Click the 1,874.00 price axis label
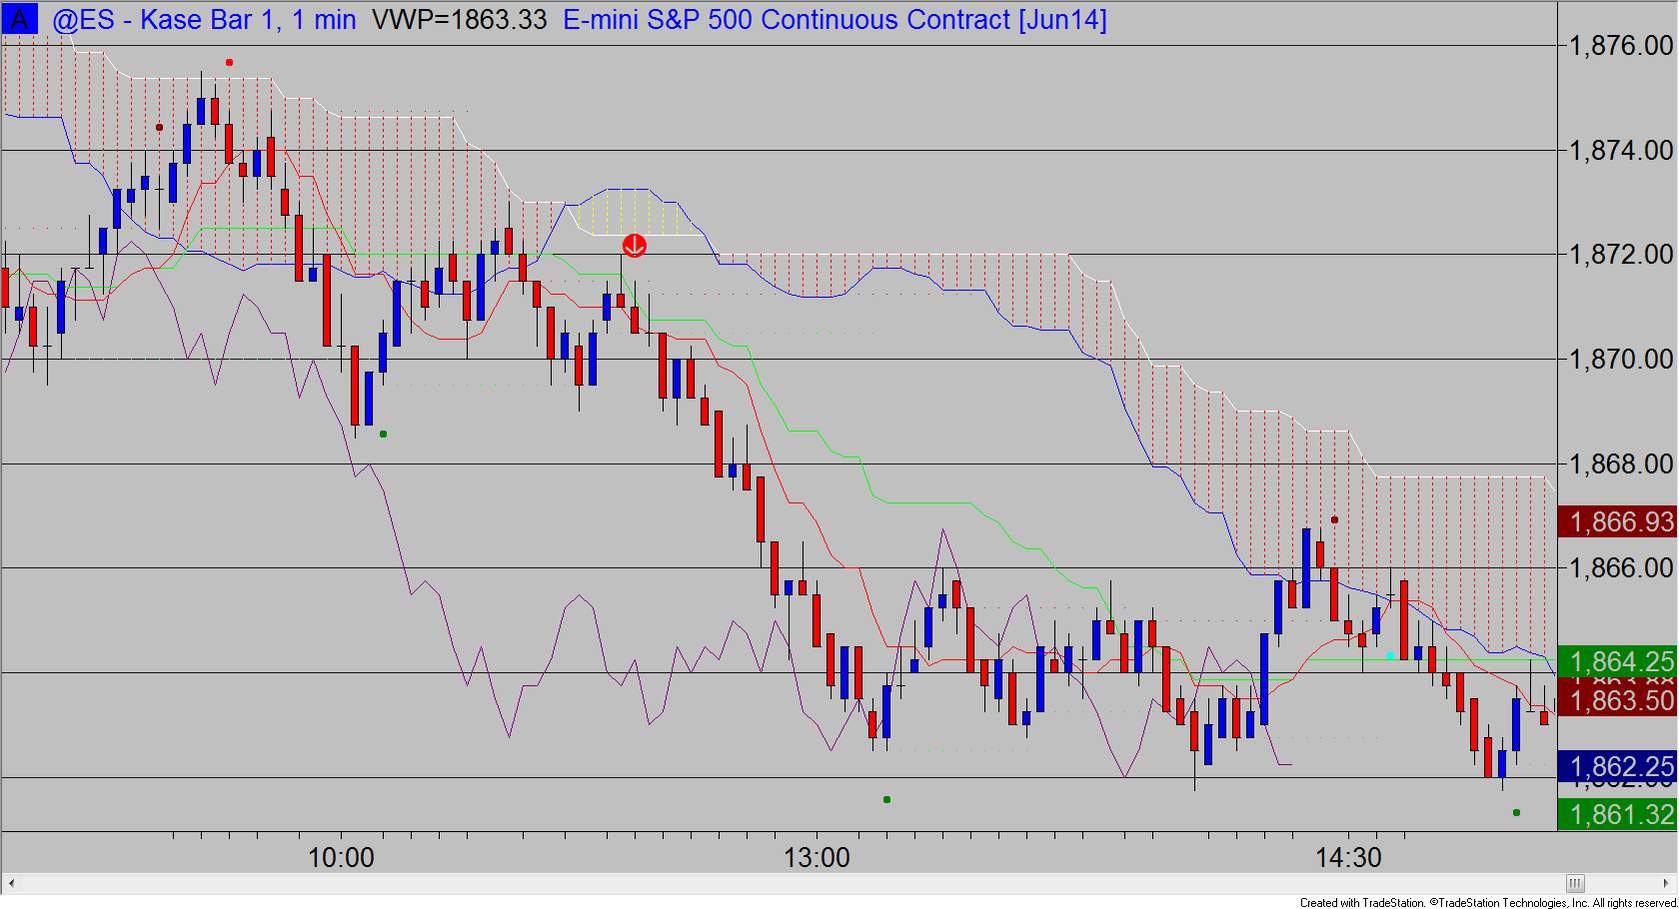Screen dimensions: 1679x909 click(x=1621, y=150)
